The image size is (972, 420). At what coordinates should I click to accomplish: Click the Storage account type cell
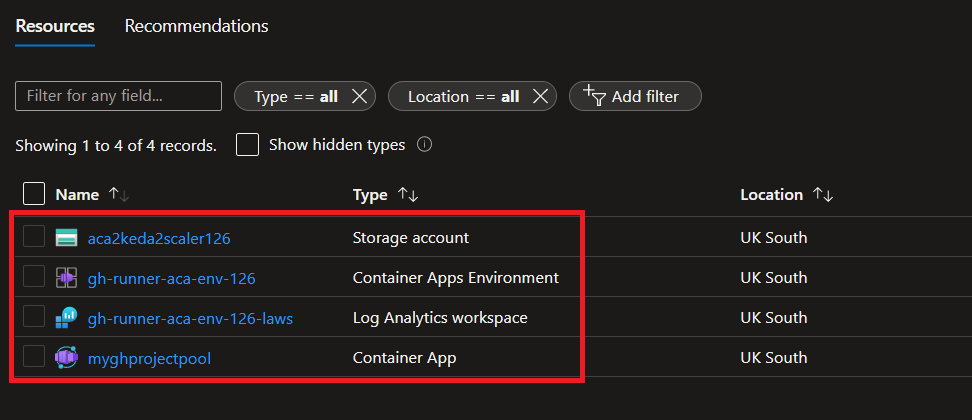411,237
